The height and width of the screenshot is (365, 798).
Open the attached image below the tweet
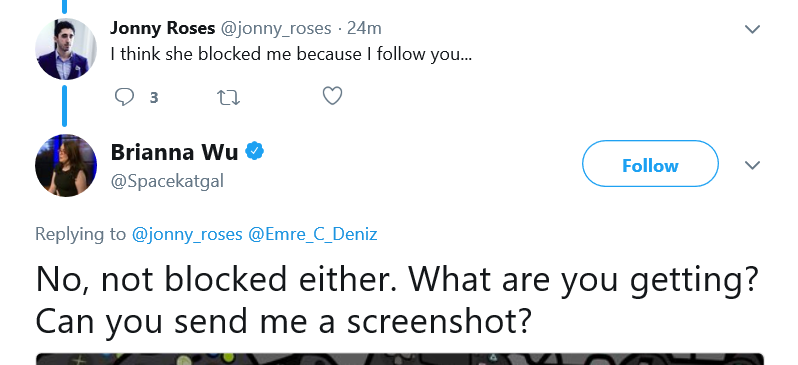[x=400, y=359]
